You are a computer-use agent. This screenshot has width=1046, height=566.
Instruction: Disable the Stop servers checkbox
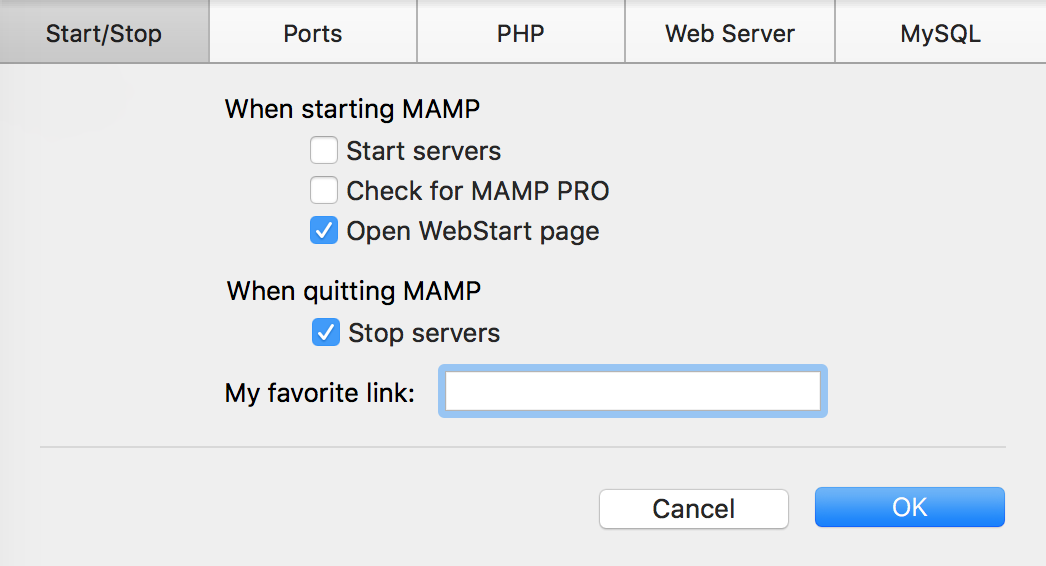pos(325,332)
